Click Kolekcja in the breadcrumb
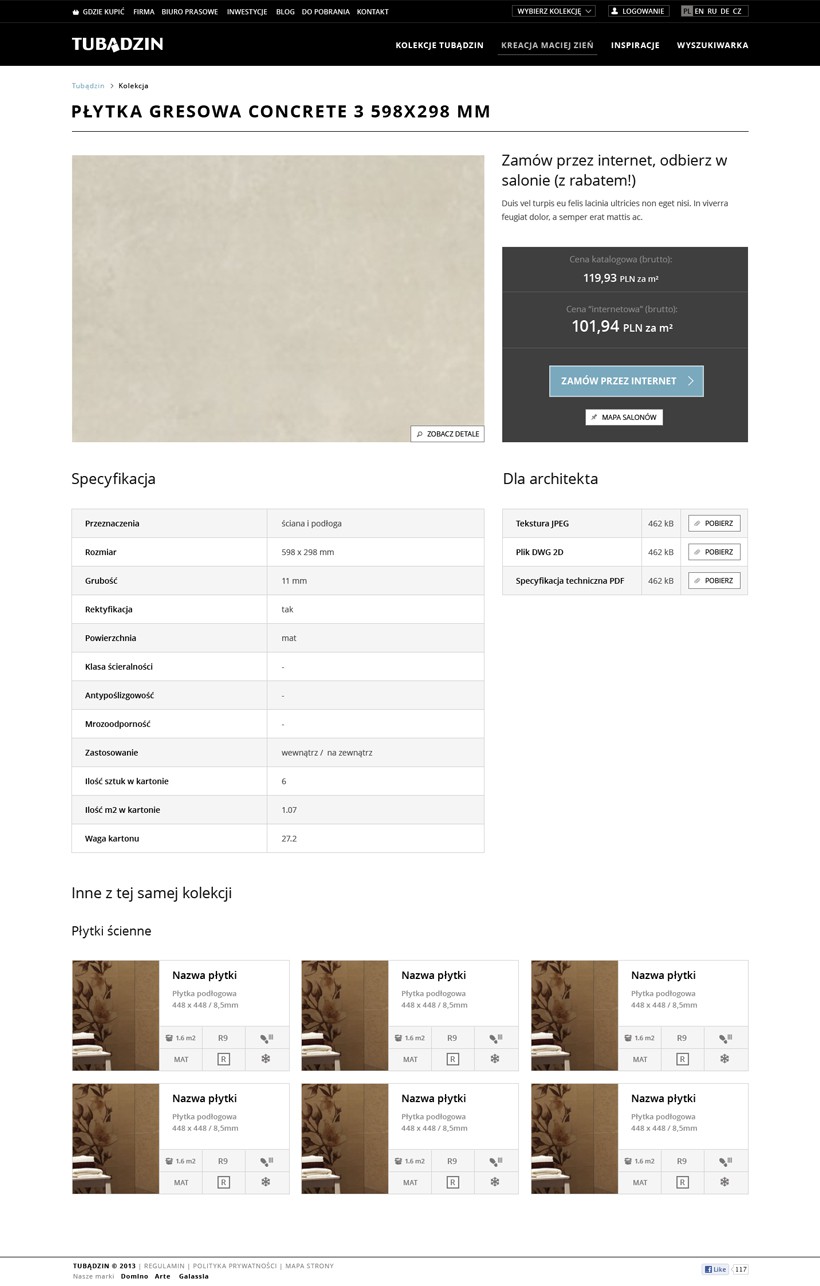This screenshot has height=1286, width=820. tap(133, 86)
